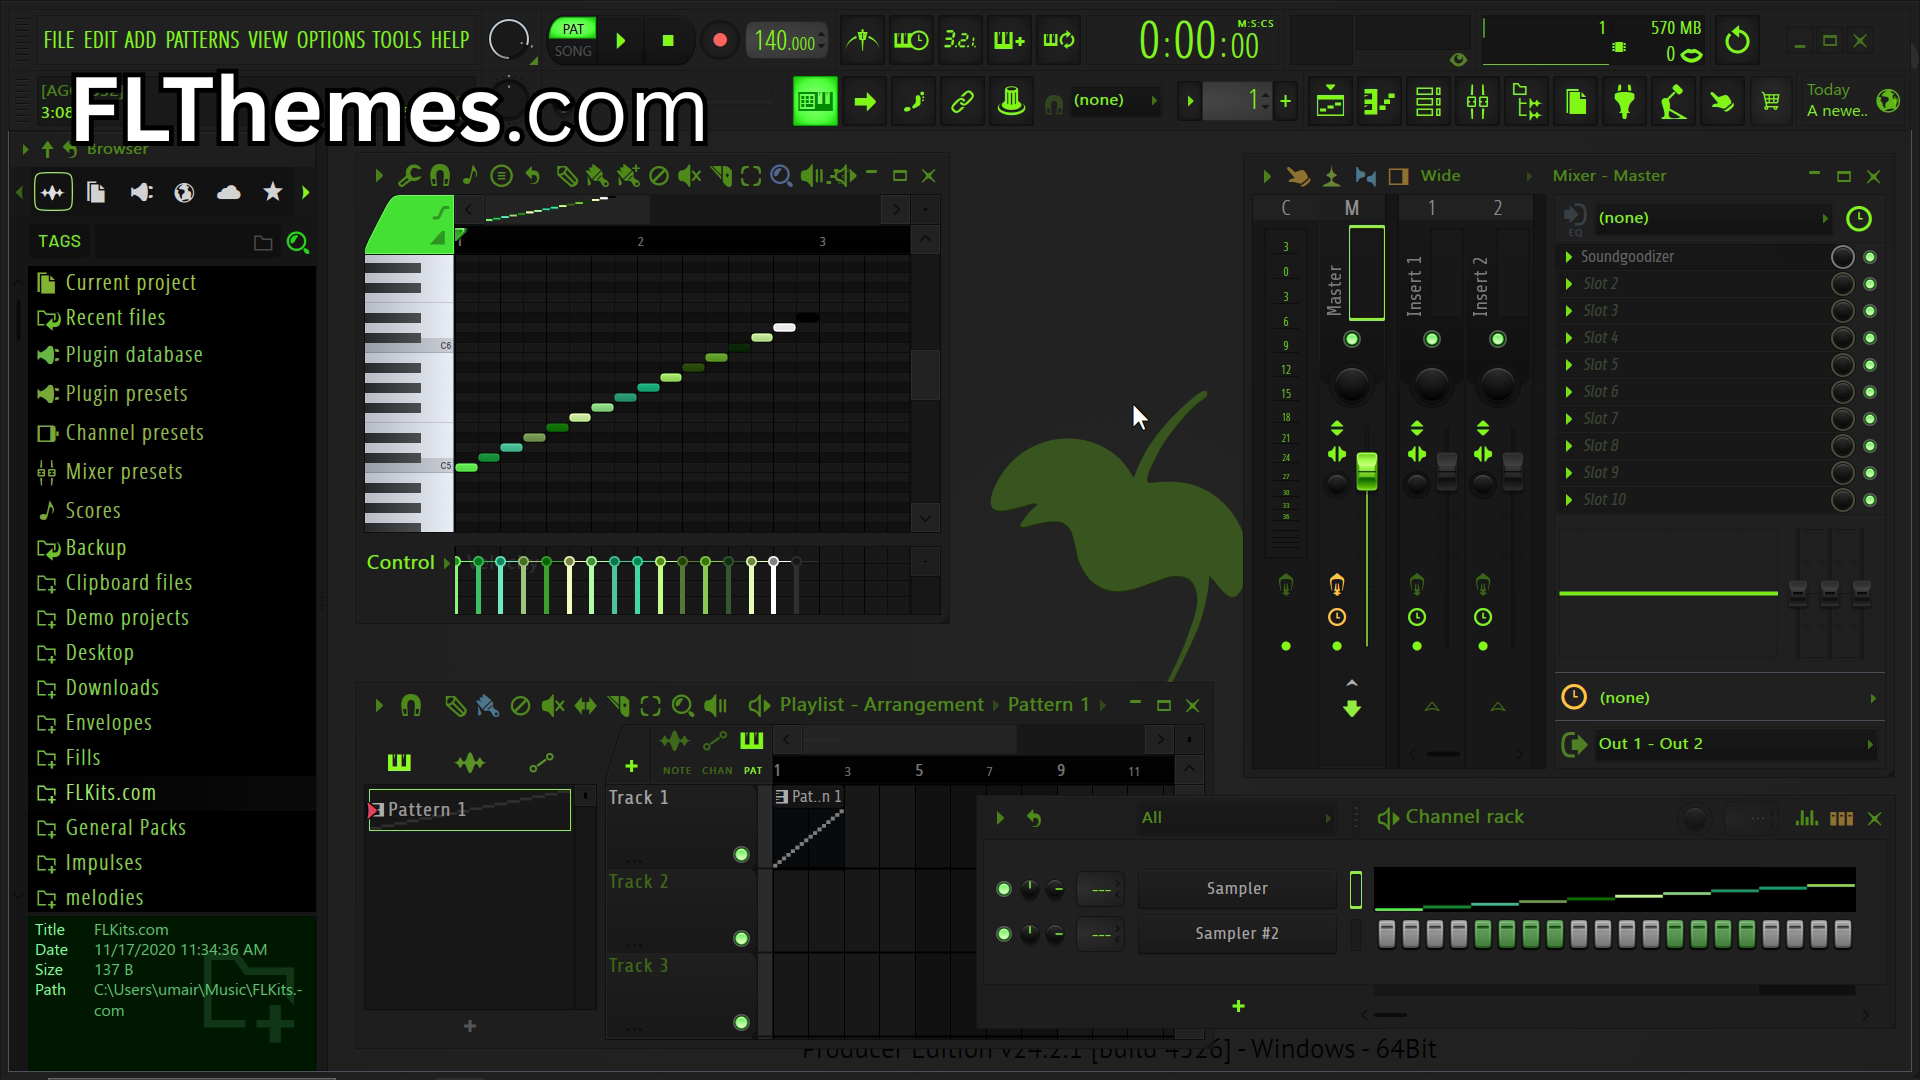Select the playlist slip tool

point(585,706)
